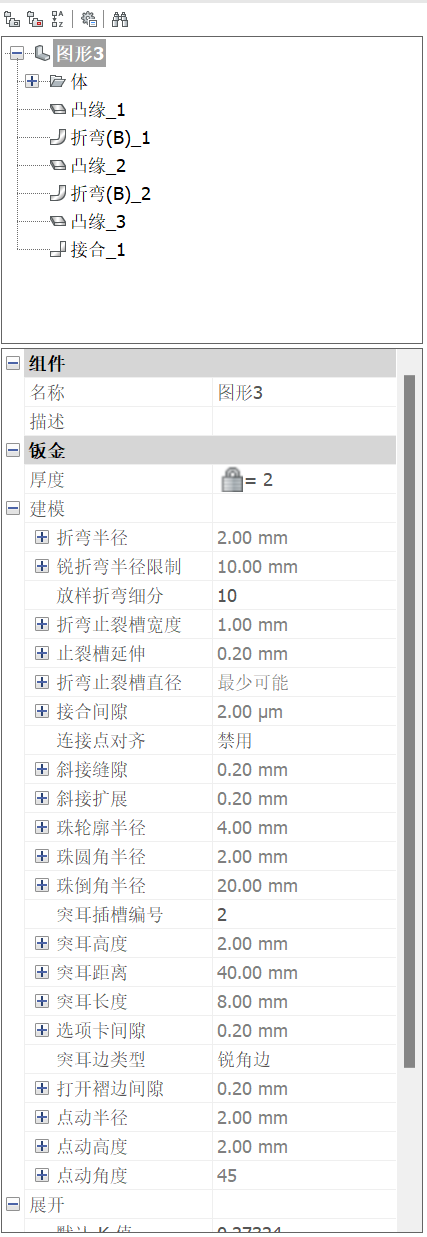Image resolution: width=427 pixels, height=1237 pixels.
Task: Open the 连接点对齐 value field showing 禁用
Action: tap(304, 741)
